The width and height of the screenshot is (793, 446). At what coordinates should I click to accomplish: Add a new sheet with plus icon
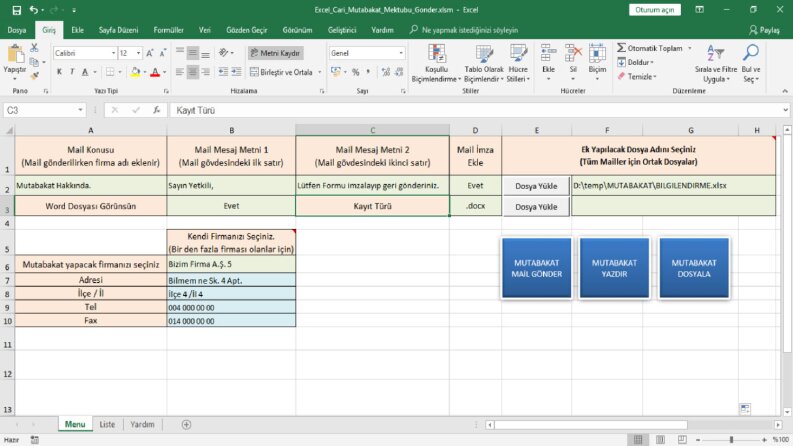(186, 424)
